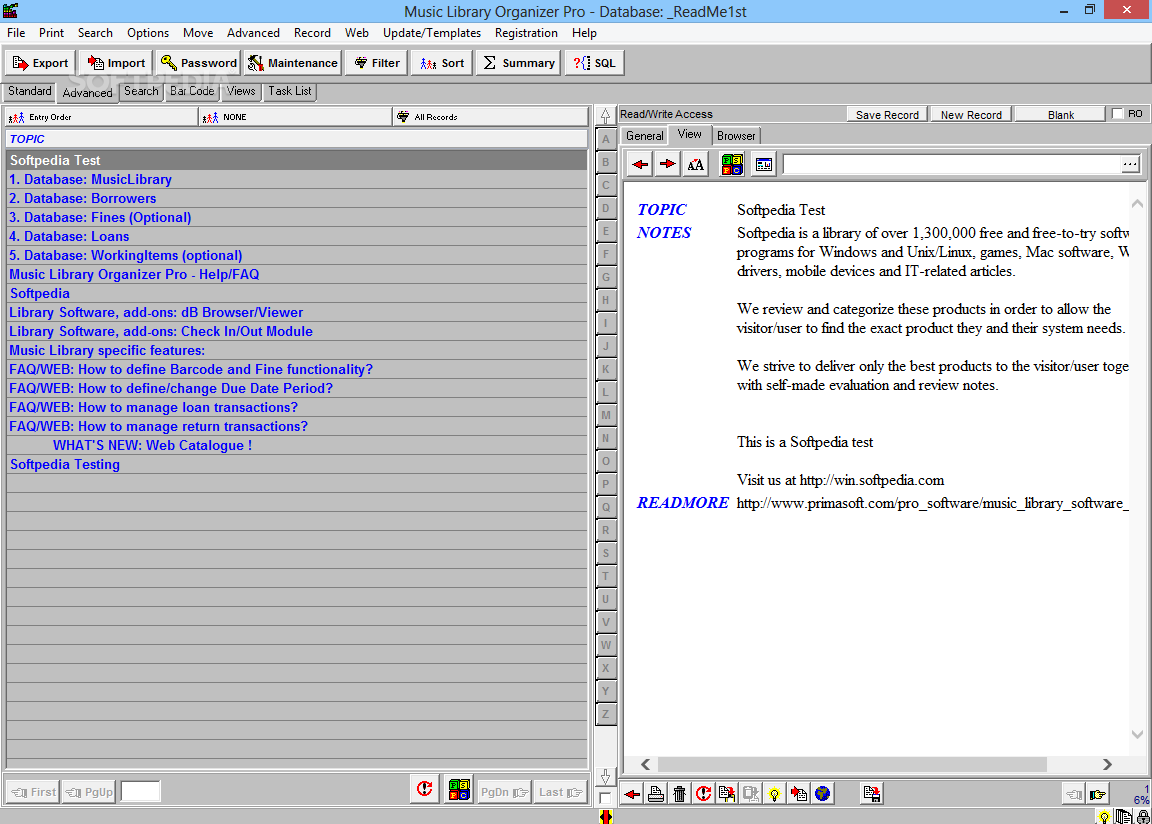This screenshot has height=824, width=1152.
Task: Select record '1. Database: MusicLibrary'
Action: point(297,179)
